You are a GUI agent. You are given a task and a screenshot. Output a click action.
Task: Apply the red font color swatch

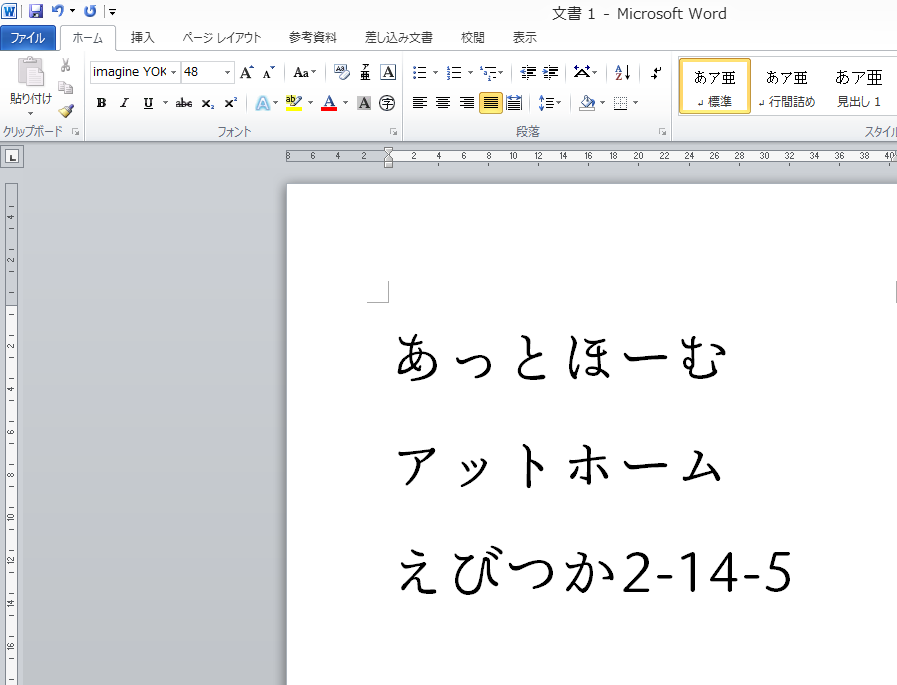329,103
